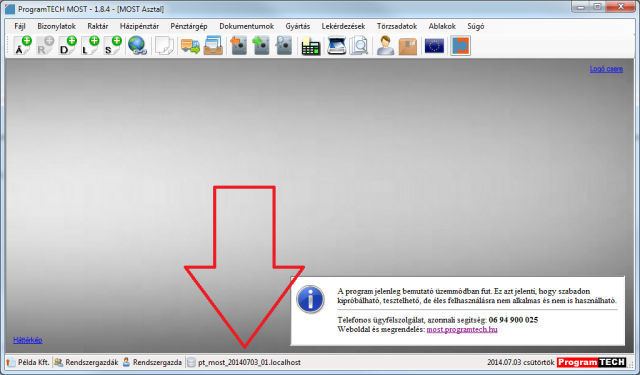Click the new 'D' document toolbar icon
The height and width of the screenshot is (375, 640).
(68, 45)
